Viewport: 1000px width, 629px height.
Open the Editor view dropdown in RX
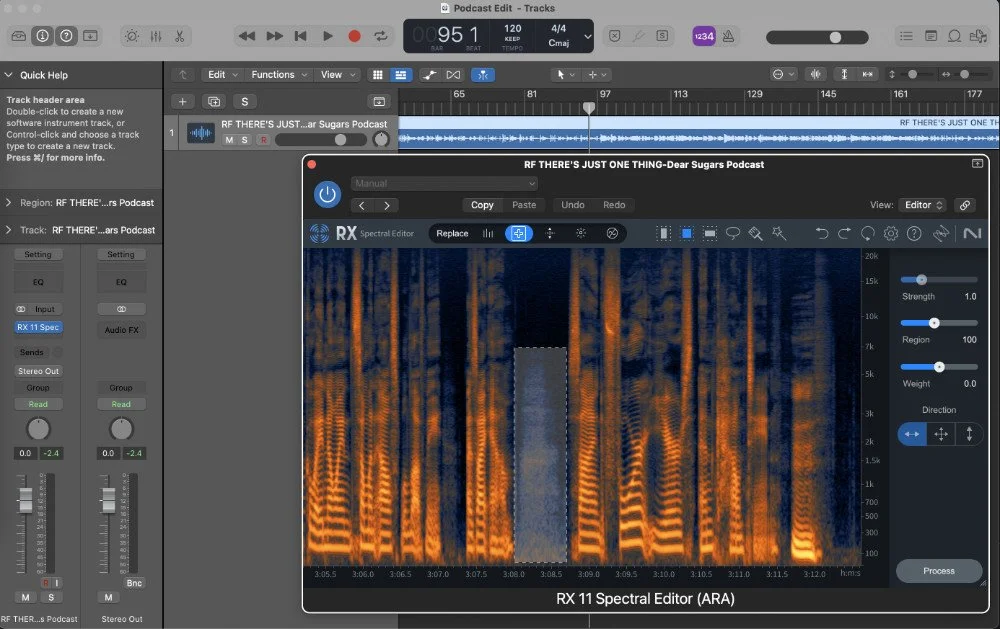point(921,204)
